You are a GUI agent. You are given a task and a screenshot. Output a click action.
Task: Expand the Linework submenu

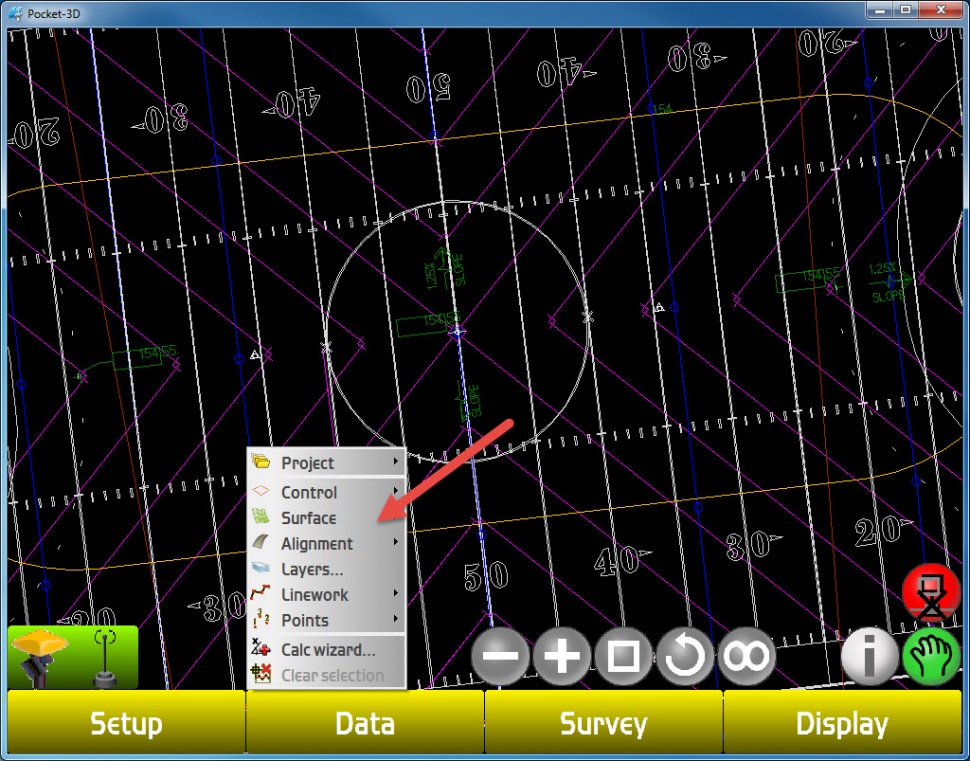coord(326,595)
